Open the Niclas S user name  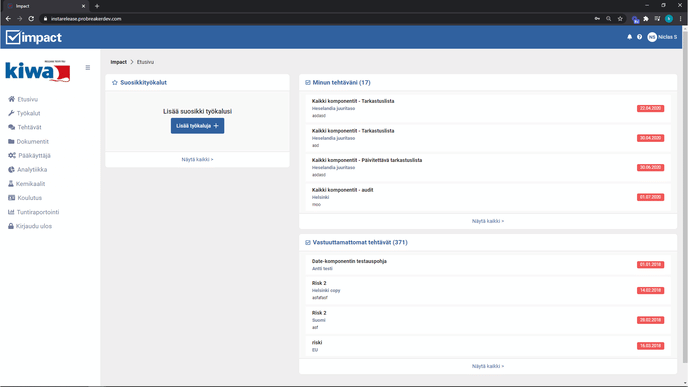[x=667, y=37]
